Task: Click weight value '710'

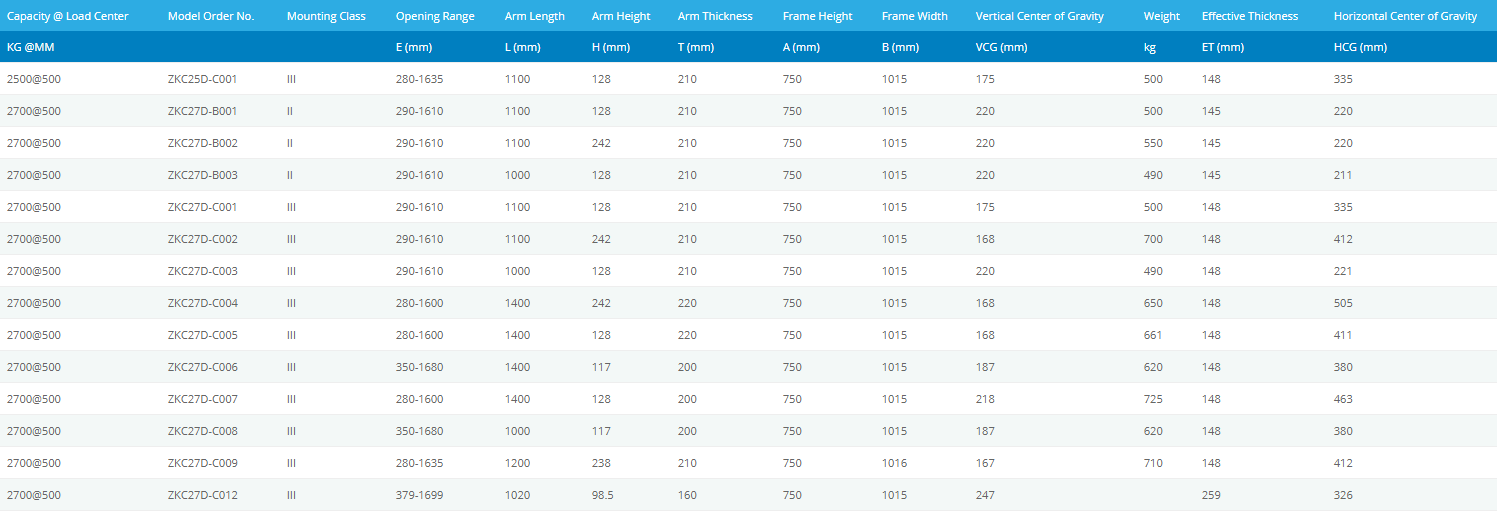Action: [x=1153, y=463]
